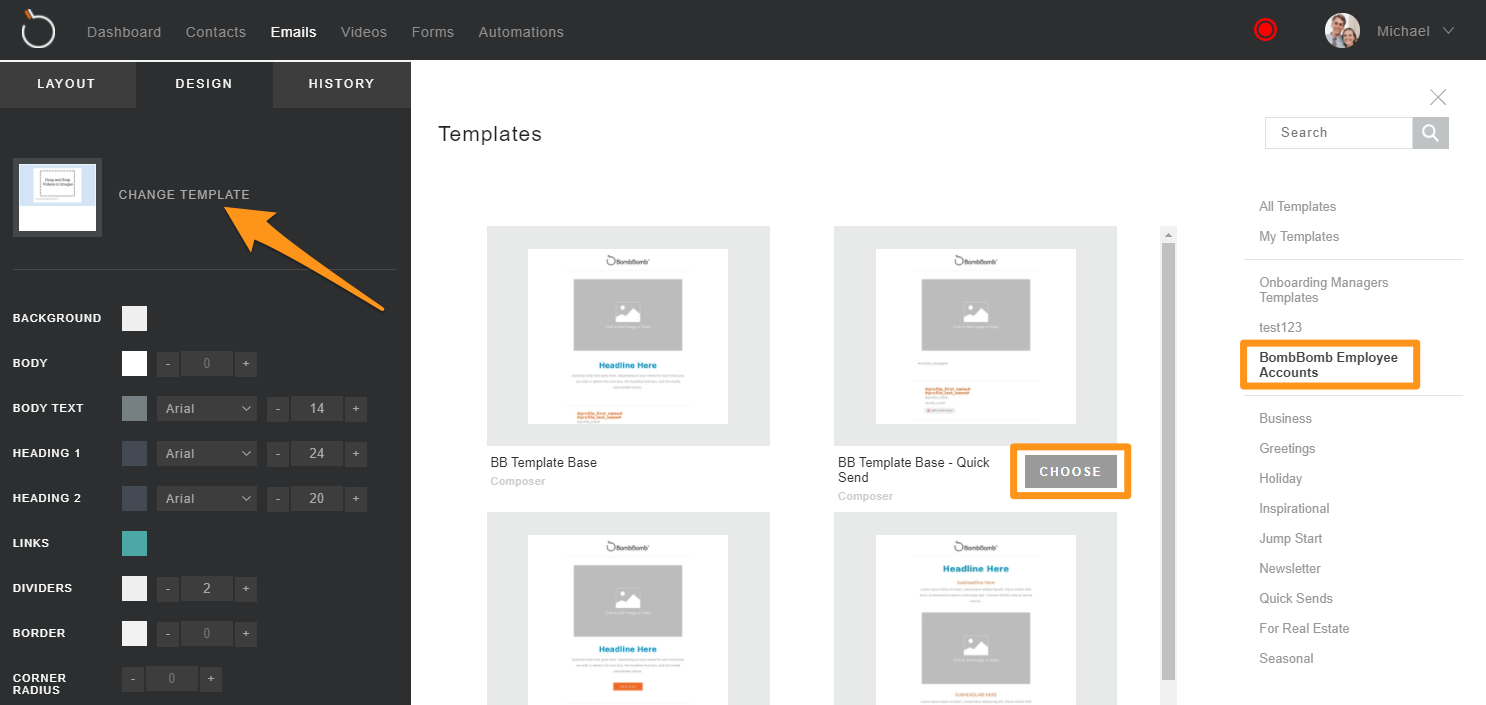The width and height of the screenshot is (1486, 705).
Task: Decrease the Body value with minus
Action: tap(168, 364)
